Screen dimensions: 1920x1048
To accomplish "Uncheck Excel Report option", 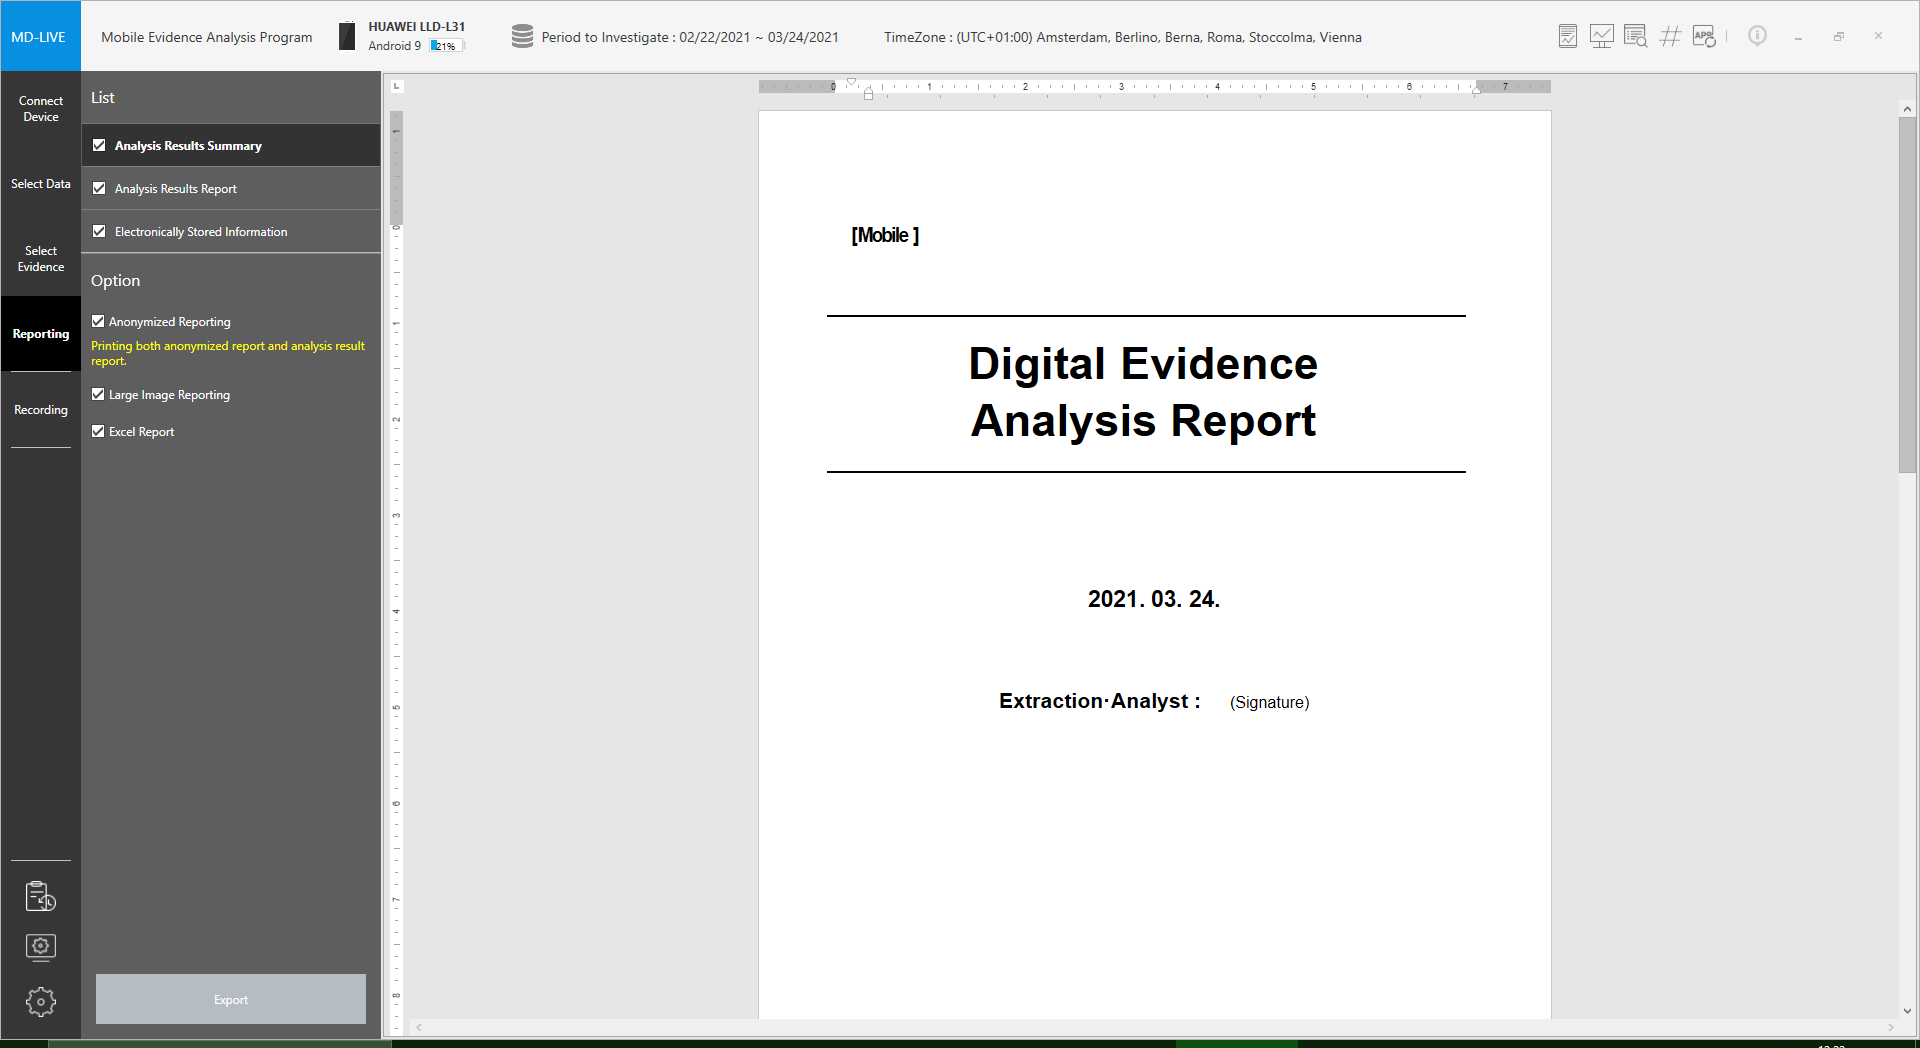I will (x=98, y=431).
